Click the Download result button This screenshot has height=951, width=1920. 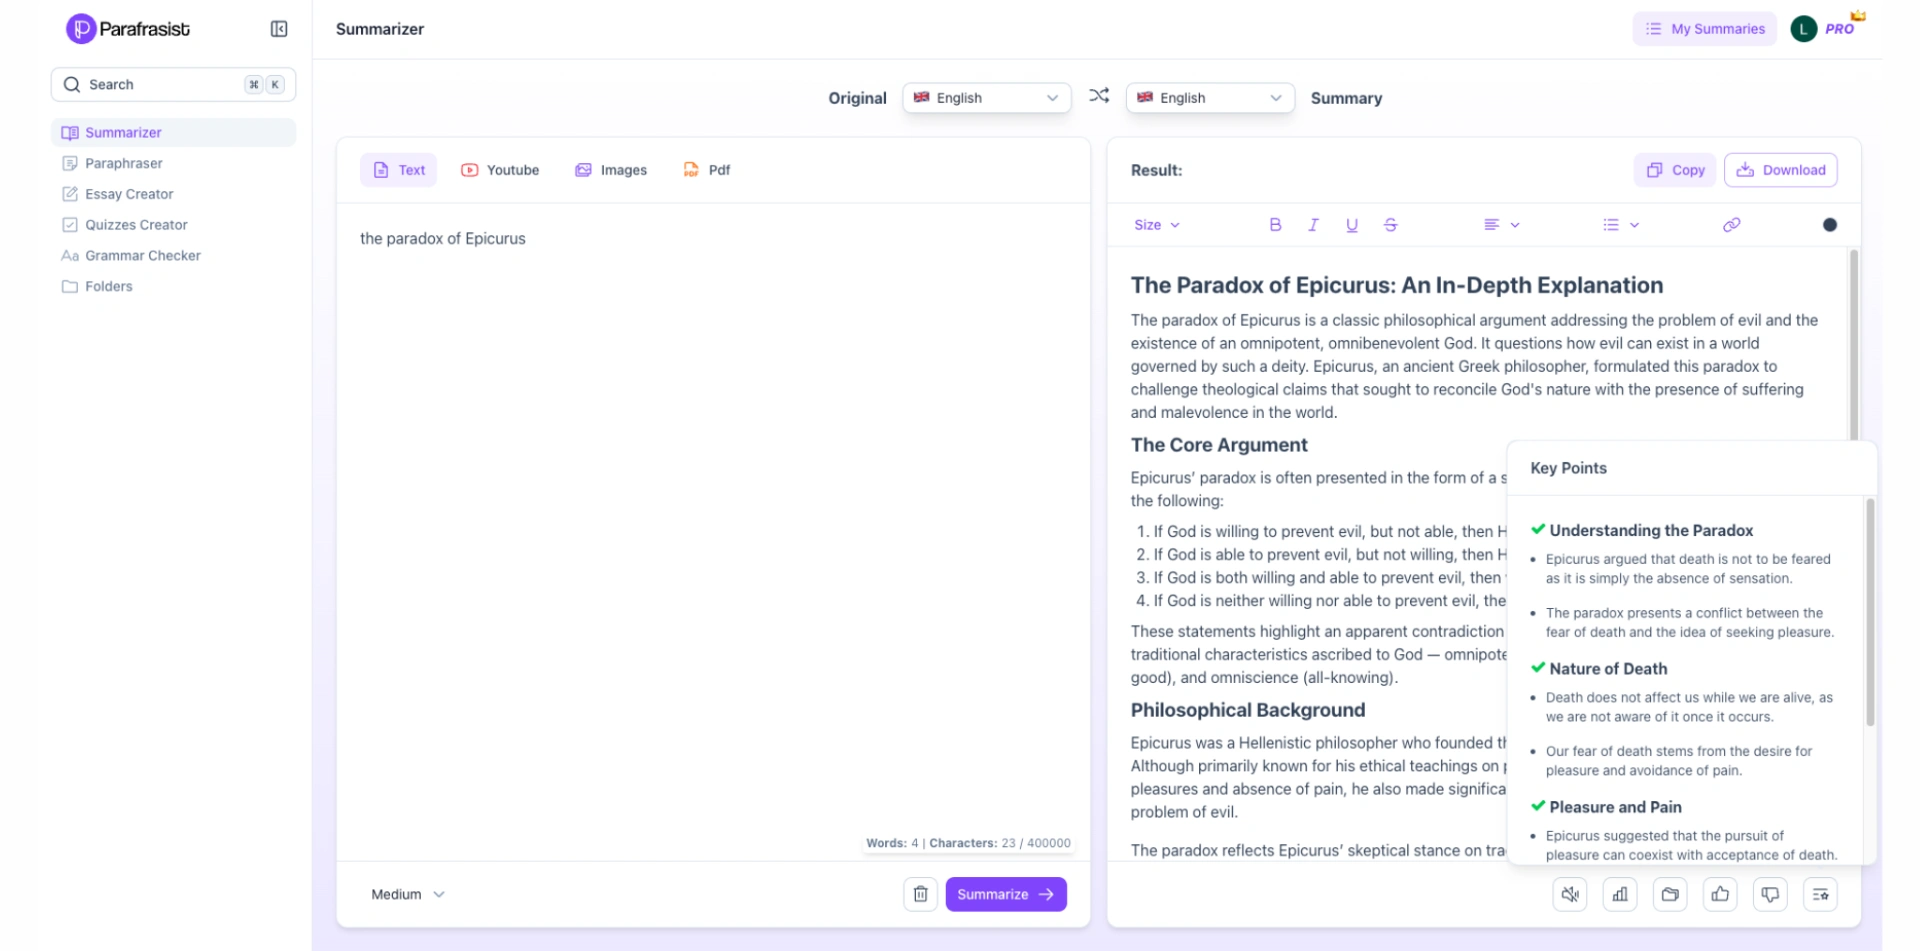click(x=1780, y=170)
